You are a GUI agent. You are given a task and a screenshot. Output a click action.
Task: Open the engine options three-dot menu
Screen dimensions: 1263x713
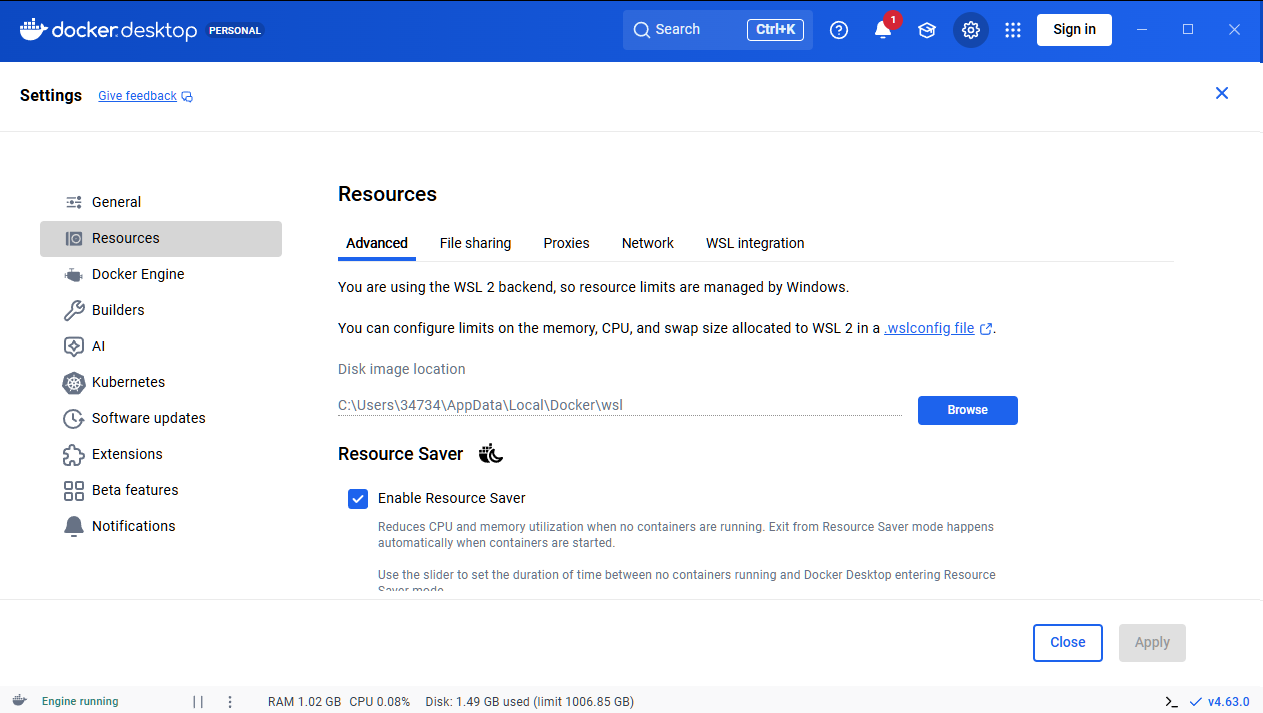pyautogui.click(x=230, y=701)
